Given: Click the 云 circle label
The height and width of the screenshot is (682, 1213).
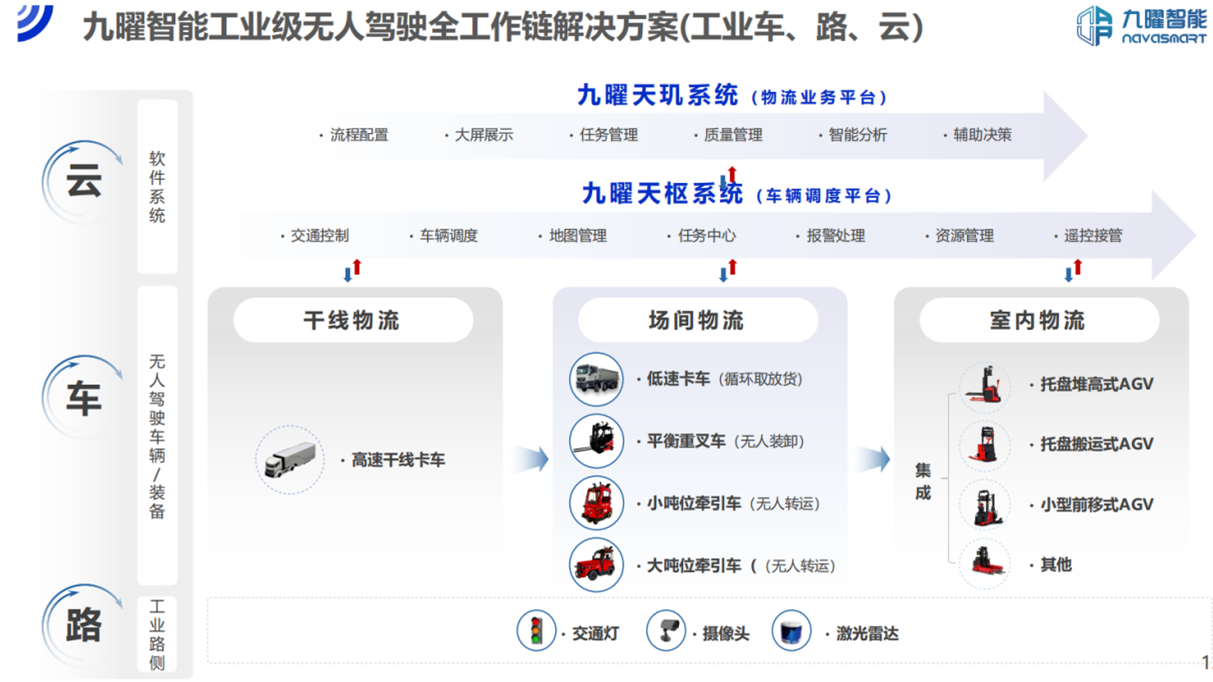Looking at the screenshot, I should [83, 183].
